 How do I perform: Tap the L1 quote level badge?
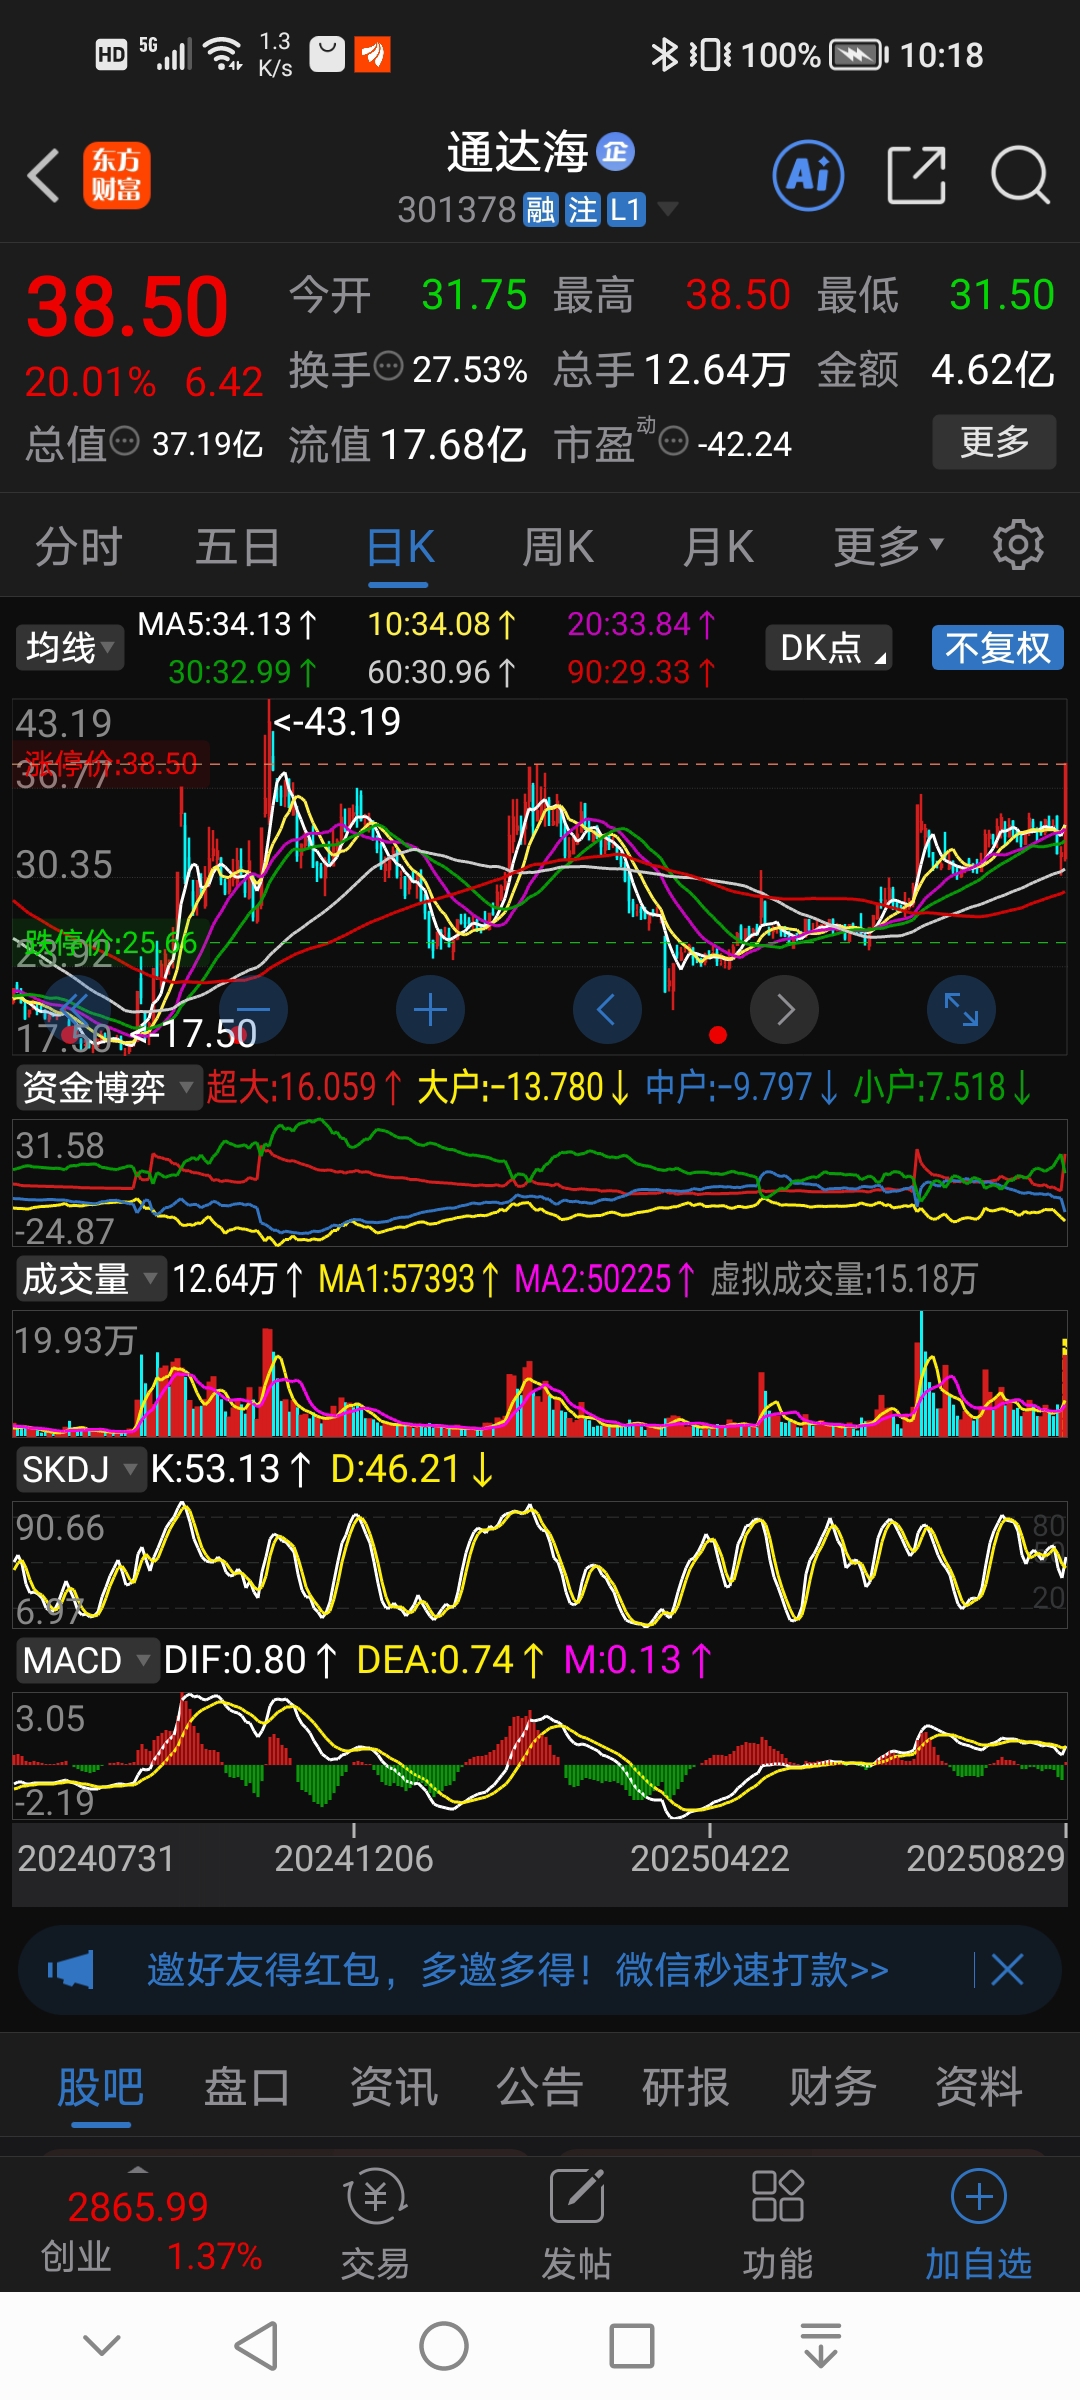coord(626,210)
